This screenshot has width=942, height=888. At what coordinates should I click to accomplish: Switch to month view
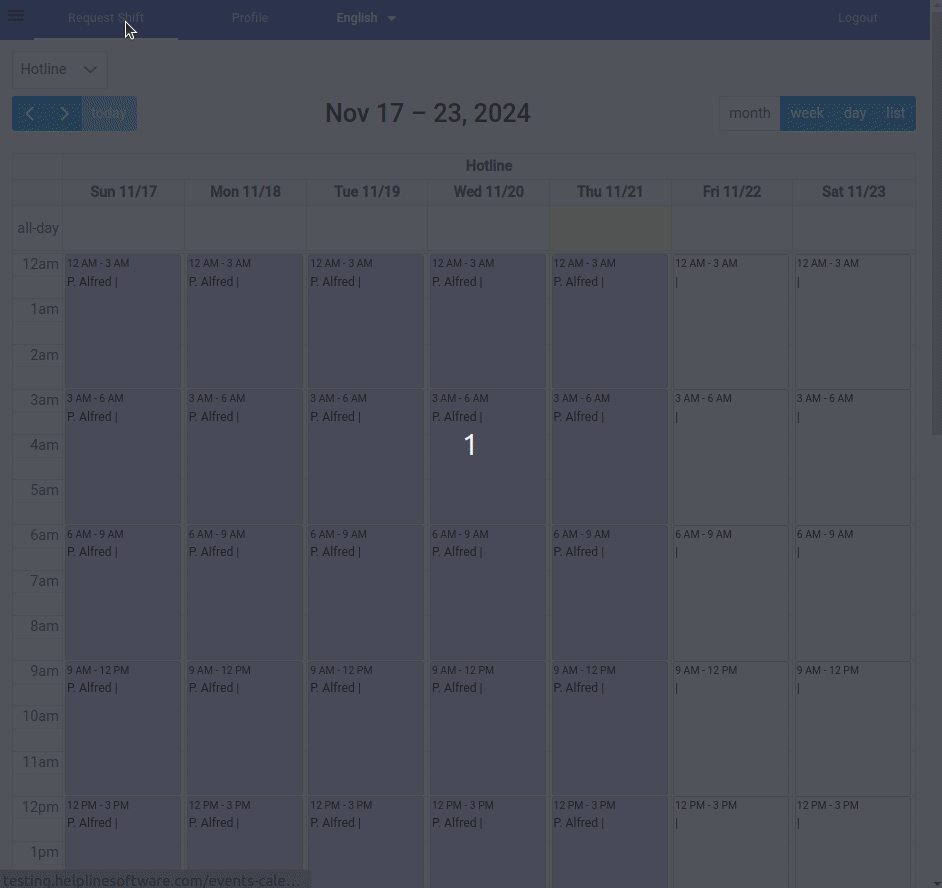749,113
